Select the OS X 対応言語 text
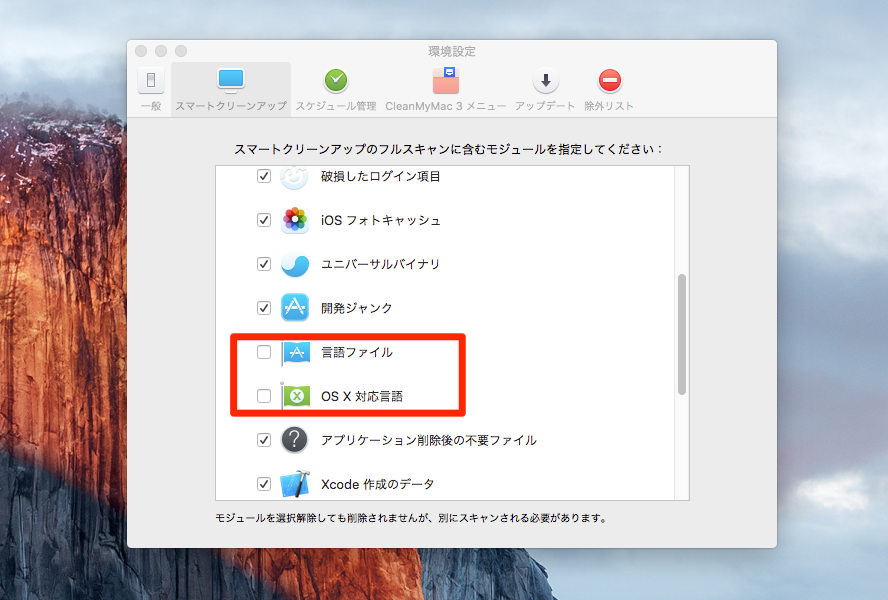The height and width of the screenshot is (600, 888). click(x=362, y=396)
